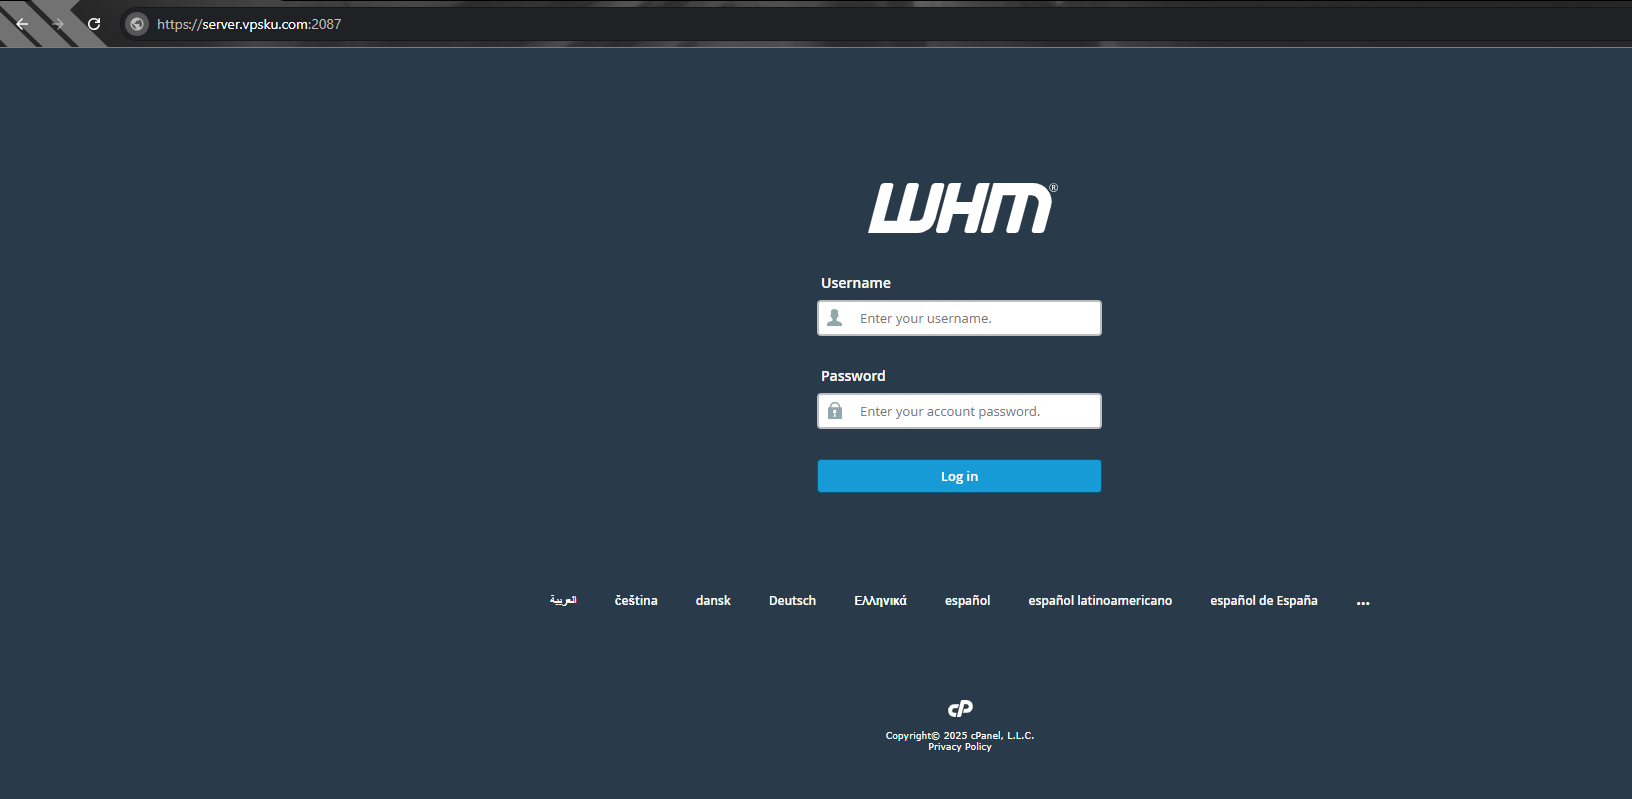Focus the Username input field
The height and width of the screenshot is (799, 1632).
(959, 318)
